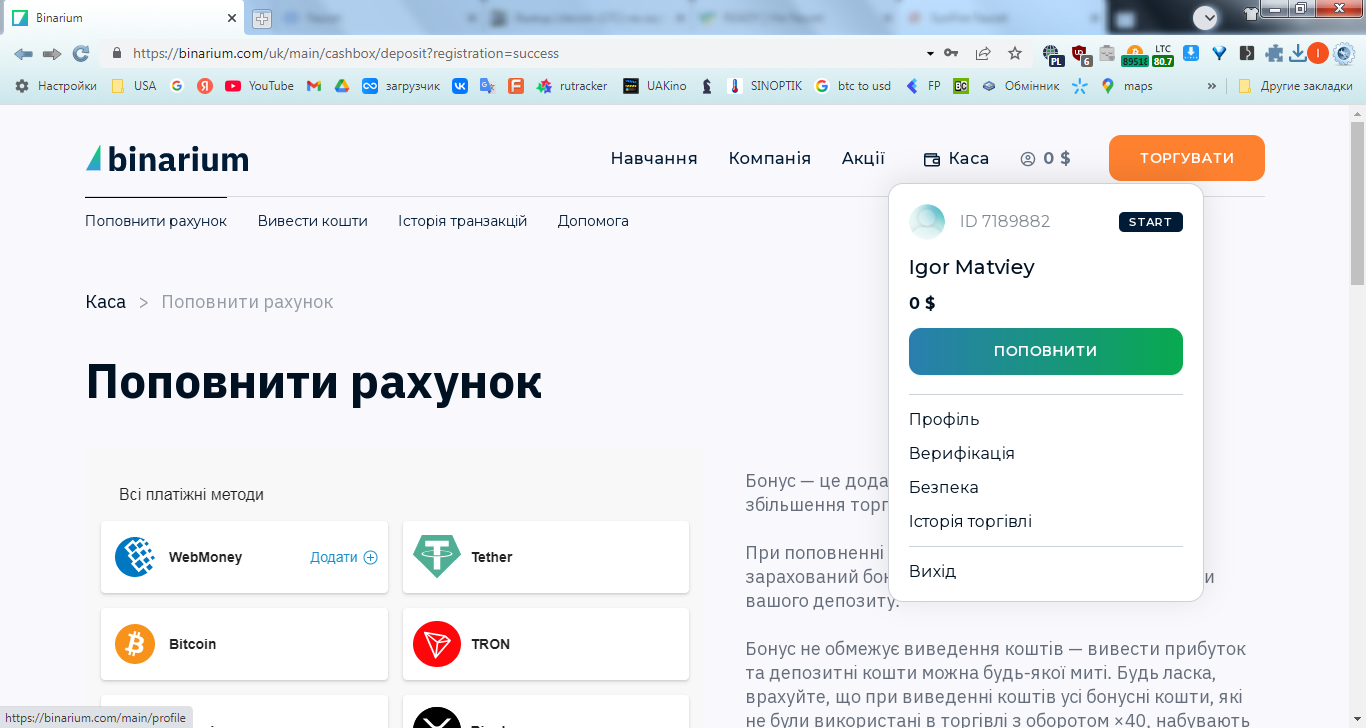The width and height of the screenshot is (1366, 728).
Task: Open the SINOPTIK bookmark
Action: [765, 86]
